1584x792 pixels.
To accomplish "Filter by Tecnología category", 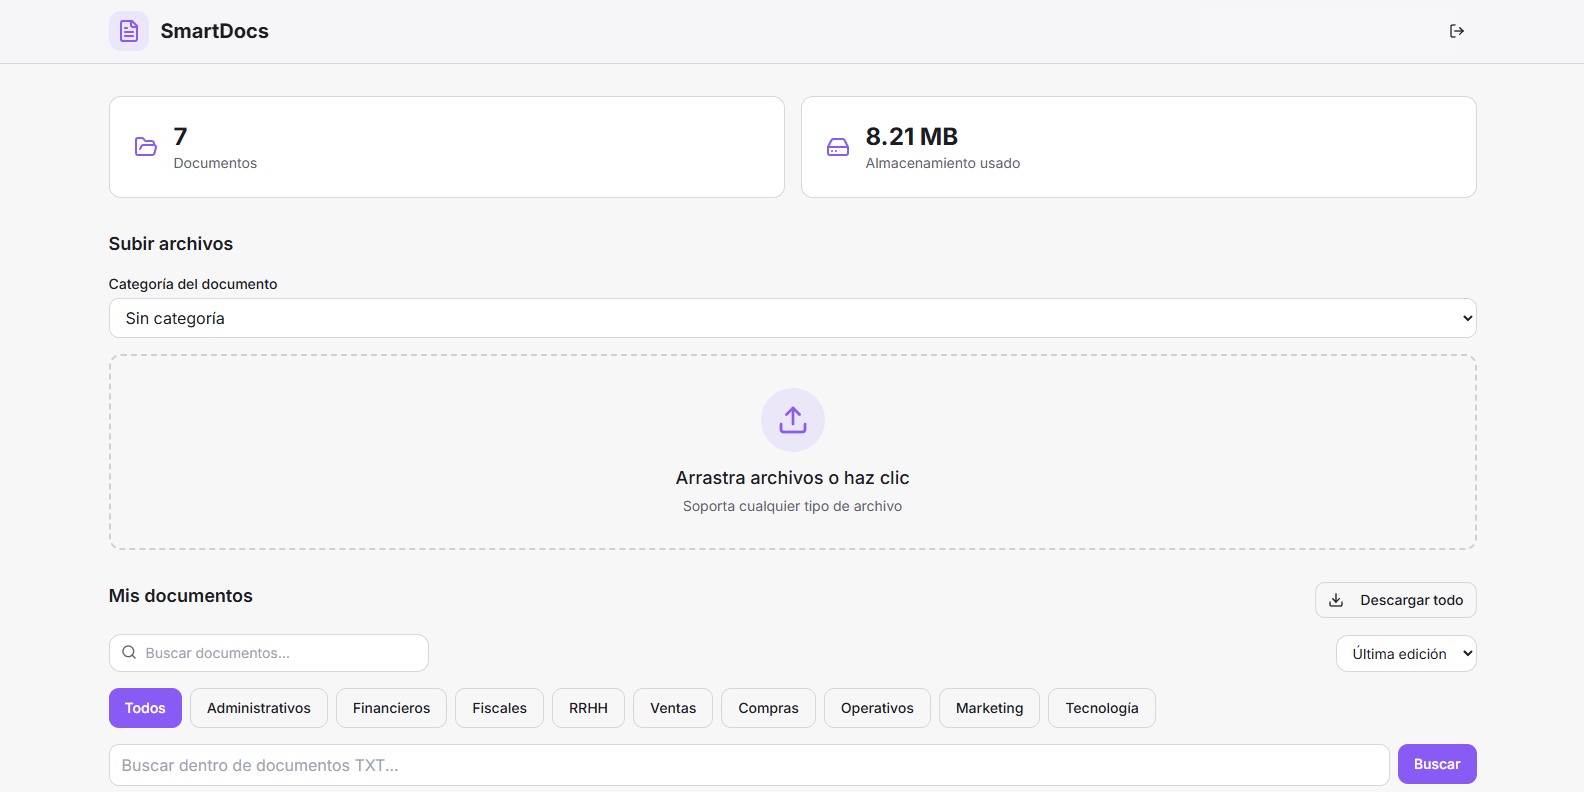I will click(x=1102, y=708).
